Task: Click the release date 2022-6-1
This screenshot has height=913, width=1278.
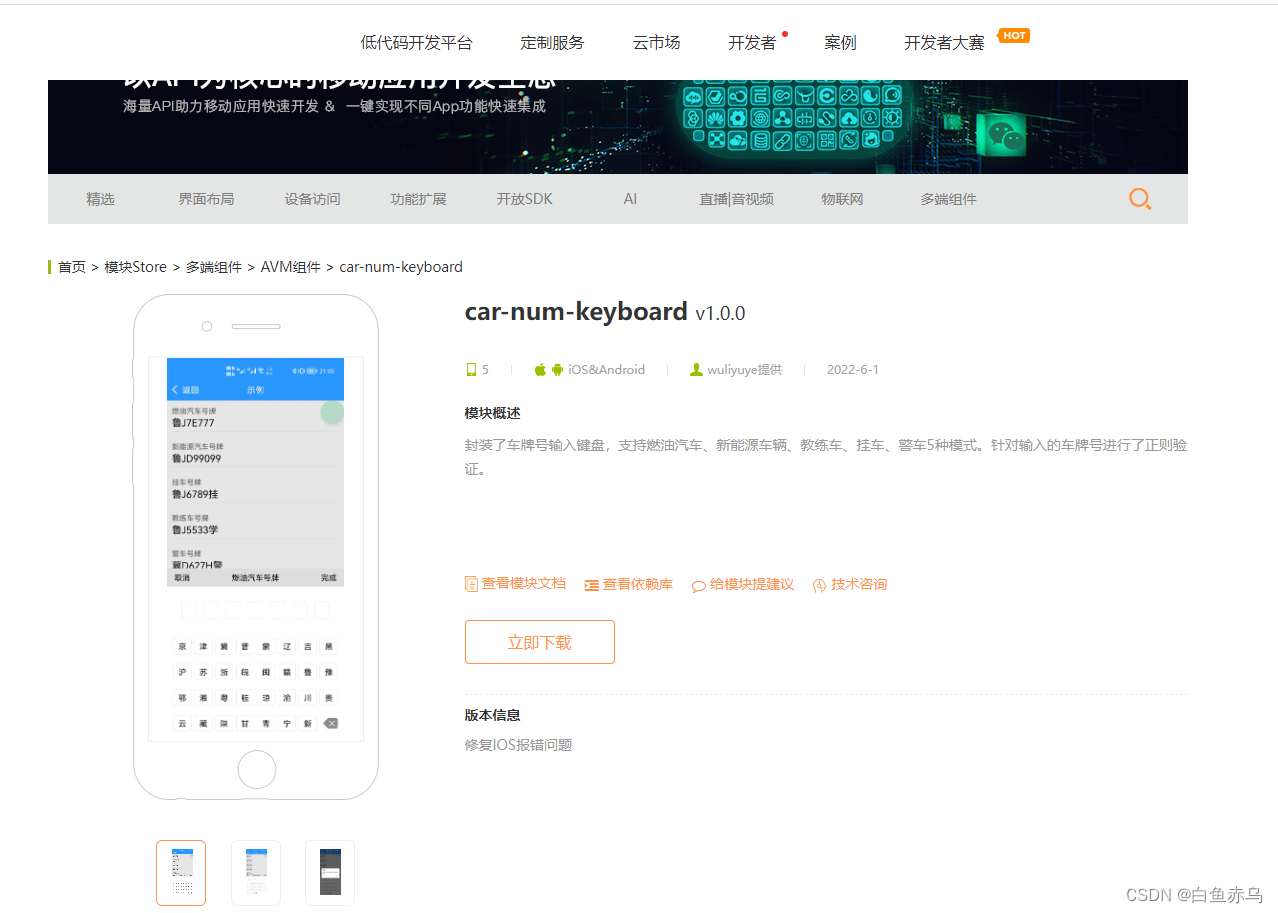Action: [x=853, y=370]
